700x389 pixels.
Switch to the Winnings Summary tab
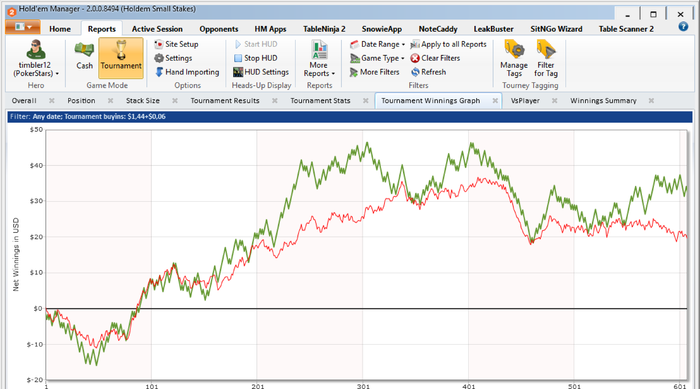point(603,101)
